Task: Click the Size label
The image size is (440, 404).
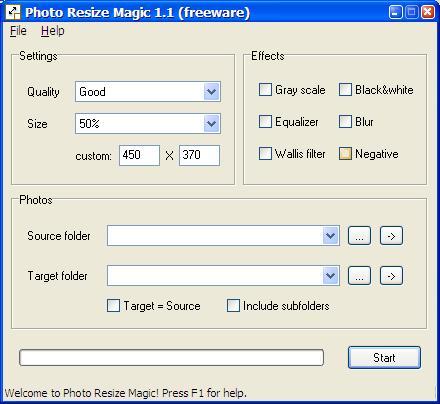Action: 37,124
